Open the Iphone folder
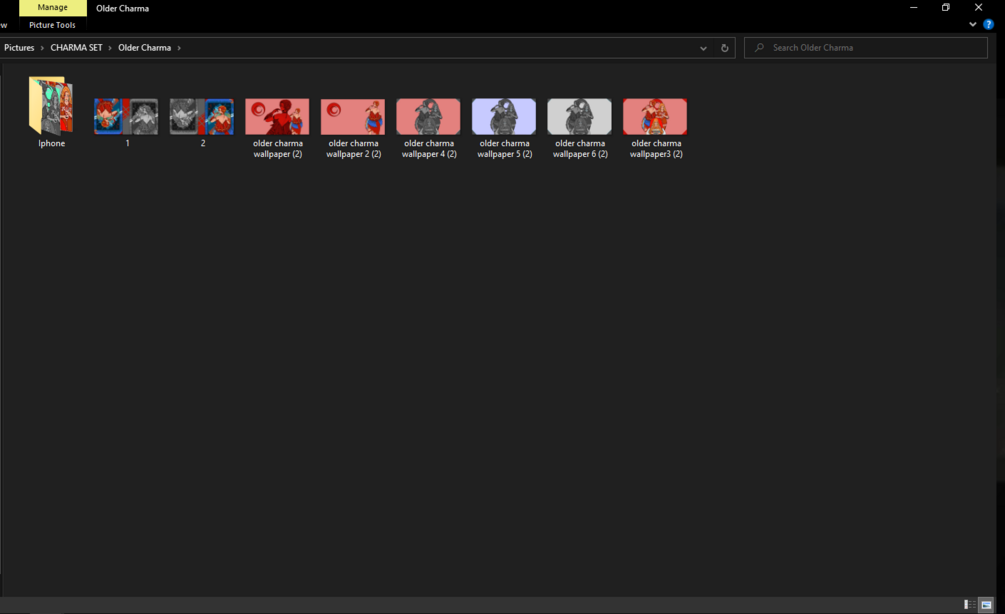Image resolution: width=1005 pixels, height=614 pixels. pyautogui.click(x=51, y=105)
